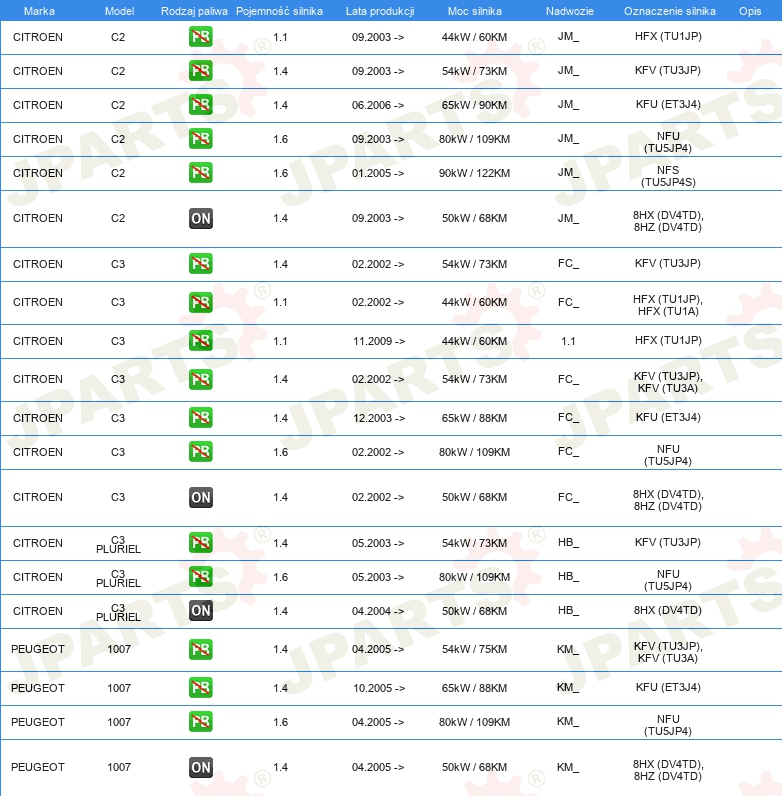Select body value 1.1 in C3 11.2009 row

[568, 341]
